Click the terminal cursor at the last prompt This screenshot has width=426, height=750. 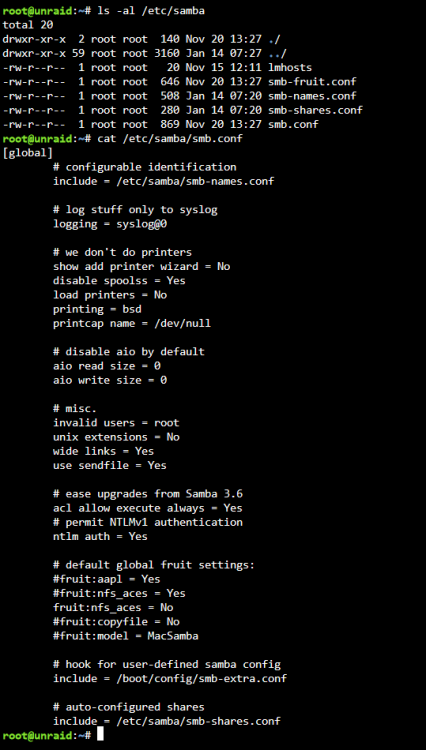point(100,735)
